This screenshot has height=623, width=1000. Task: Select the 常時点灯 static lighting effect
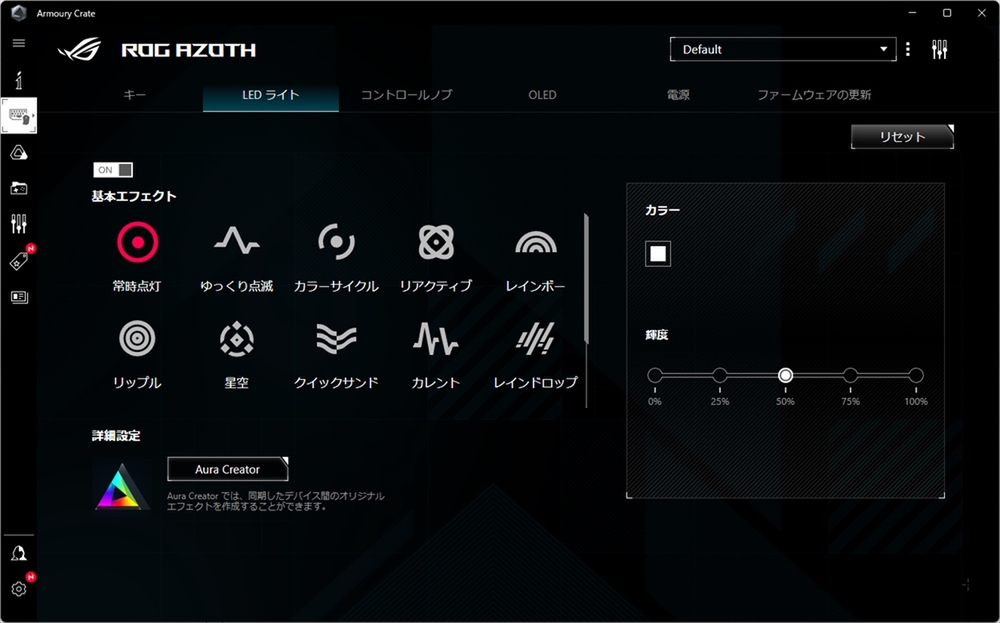point(137,256)
